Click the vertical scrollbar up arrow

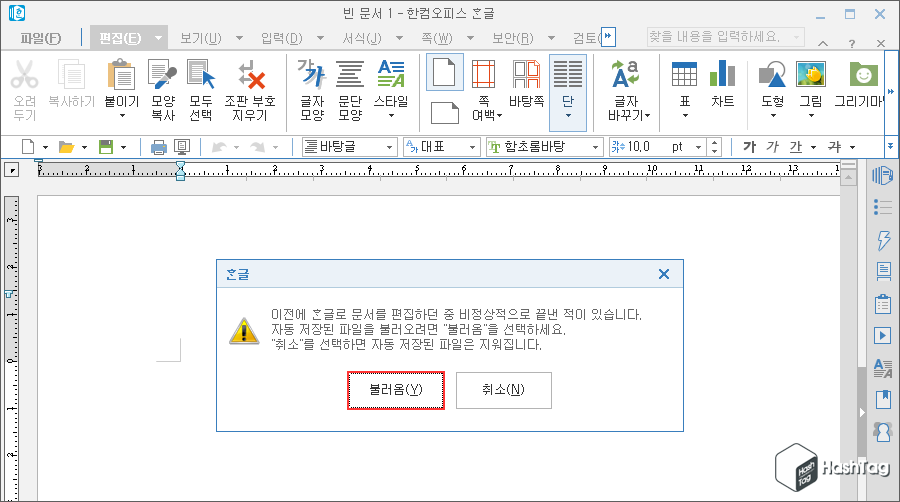[x=848, y=178]
